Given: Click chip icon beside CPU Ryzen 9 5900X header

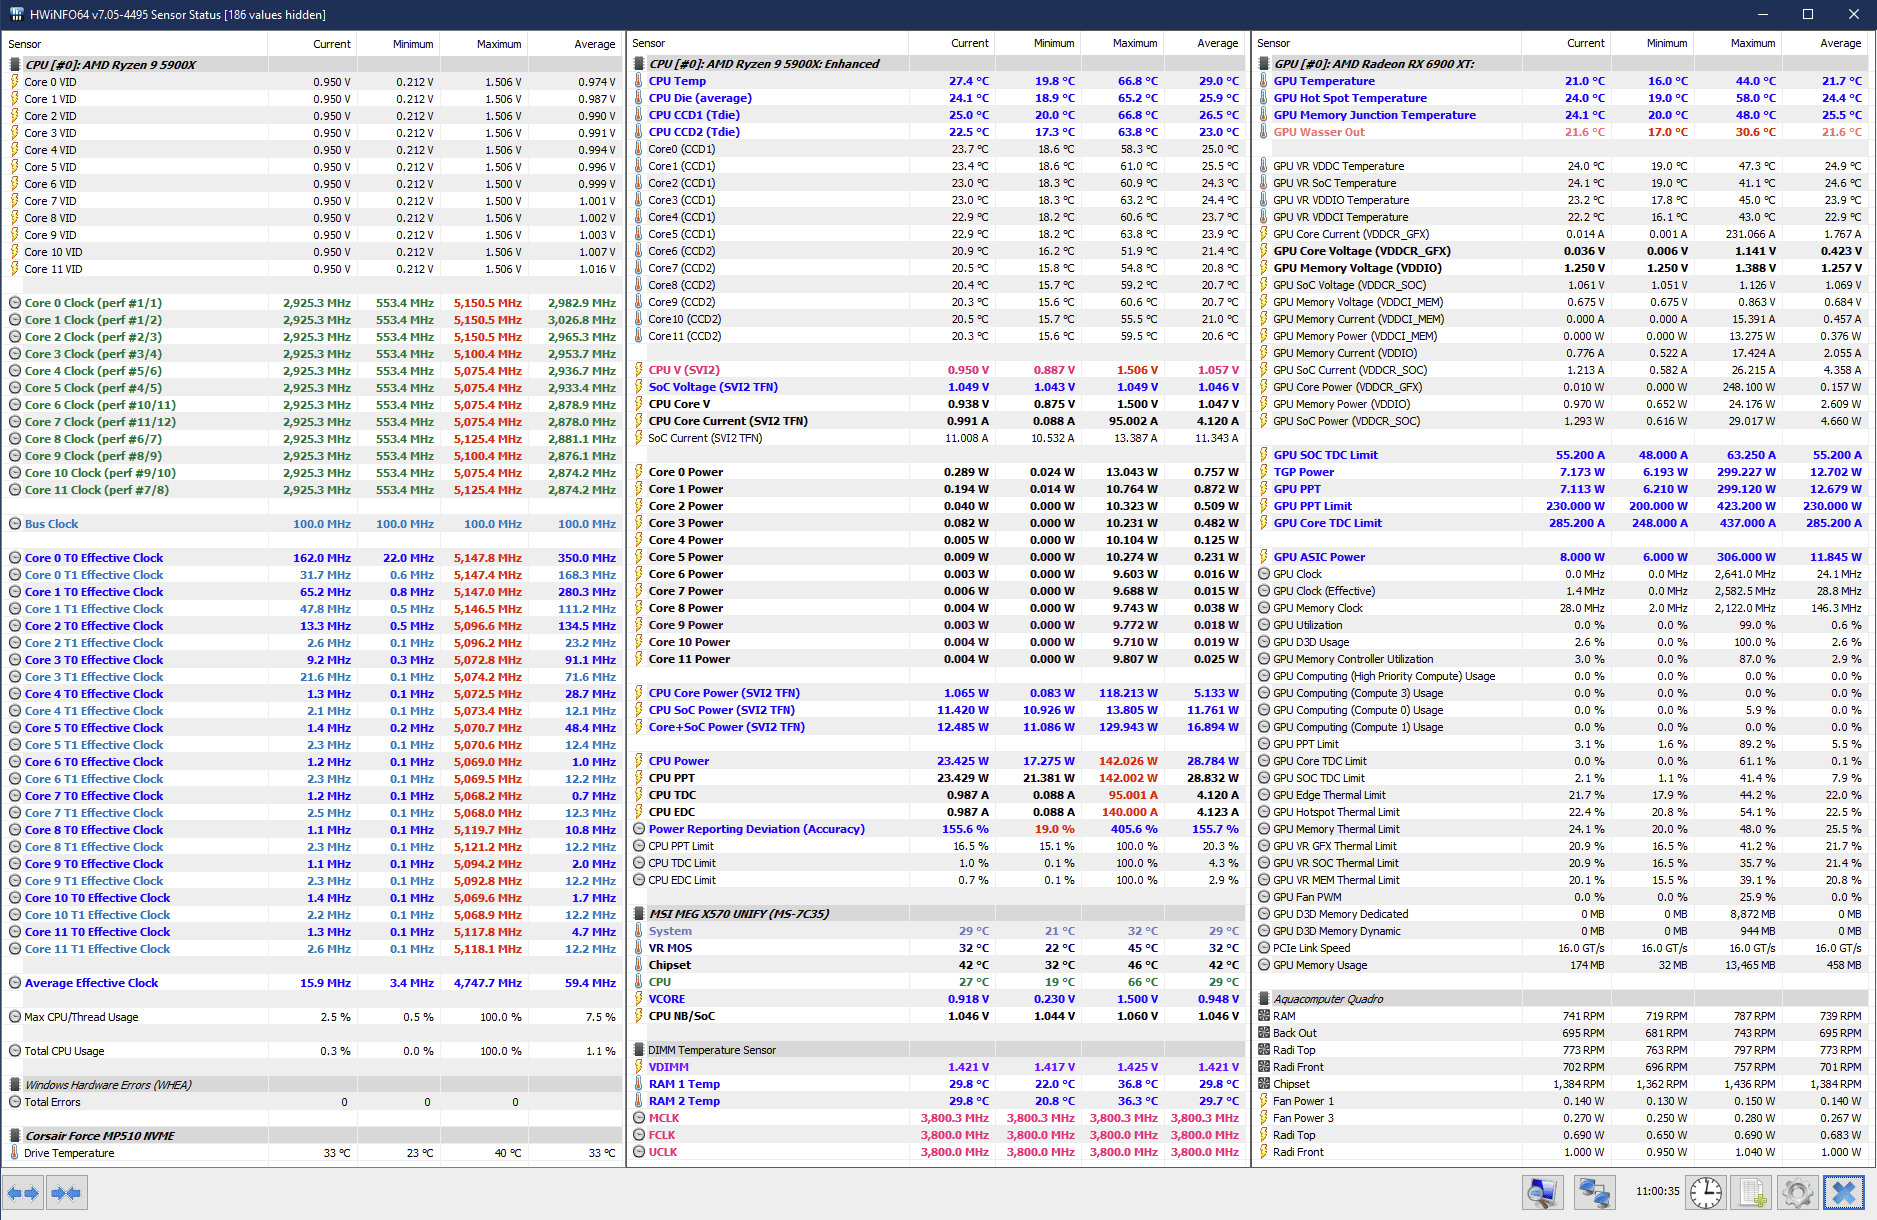Looking at the screenshot, I should pos(15,65).
